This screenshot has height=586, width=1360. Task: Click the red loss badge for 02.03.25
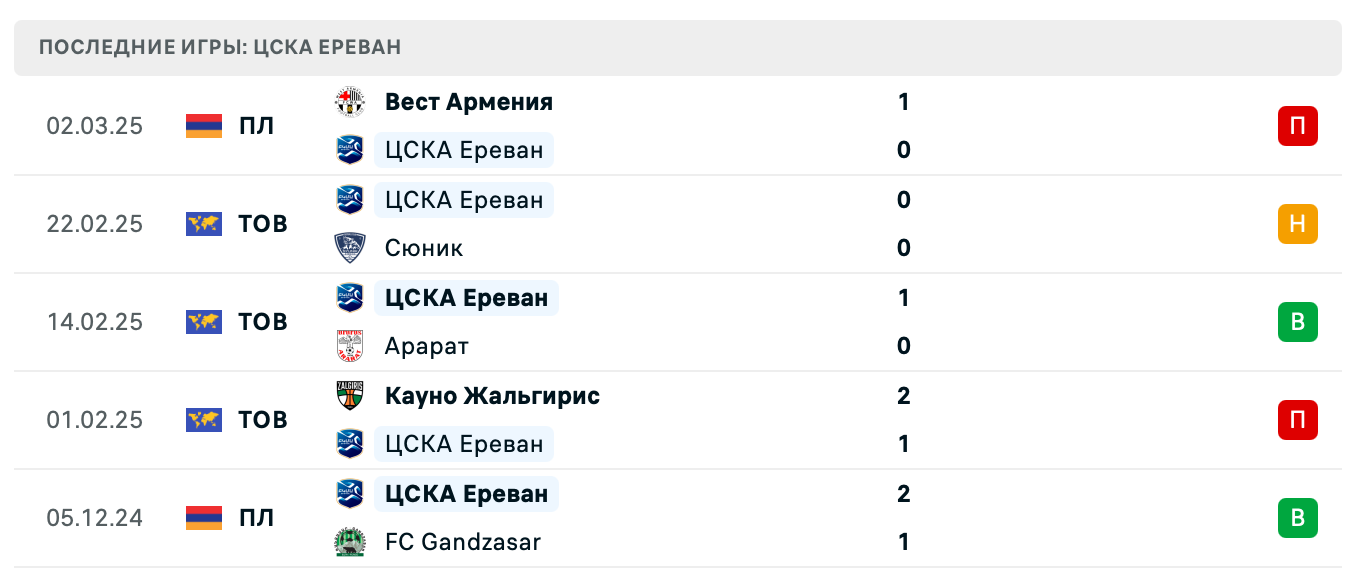[1297, 126]
